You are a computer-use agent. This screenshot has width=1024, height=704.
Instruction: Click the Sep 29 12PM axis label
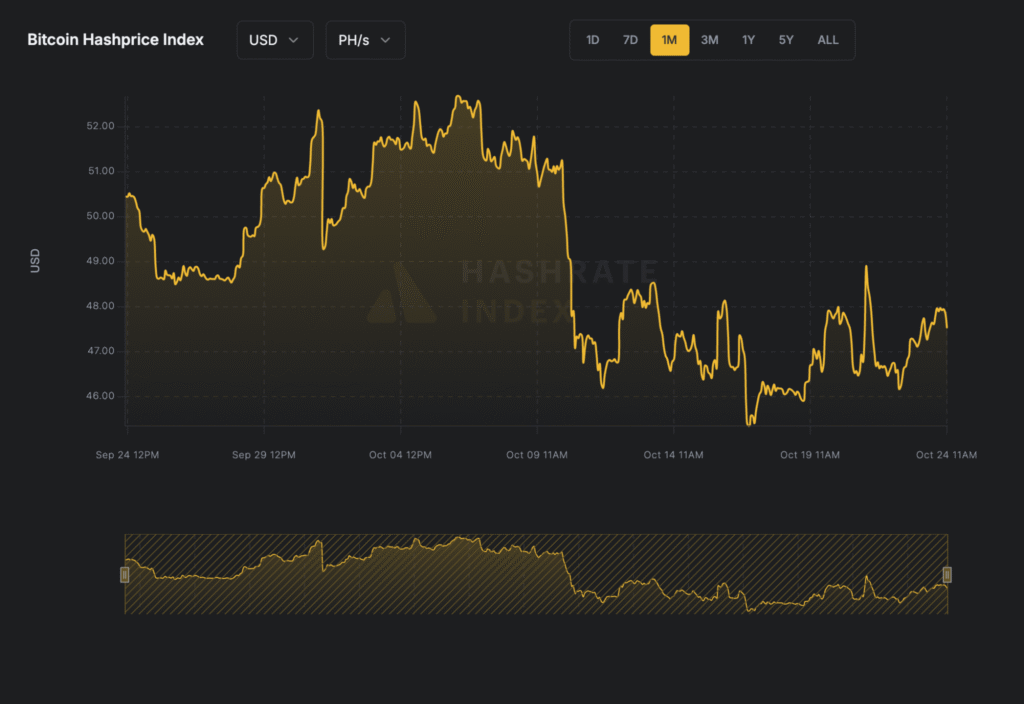tap(263, 455)
